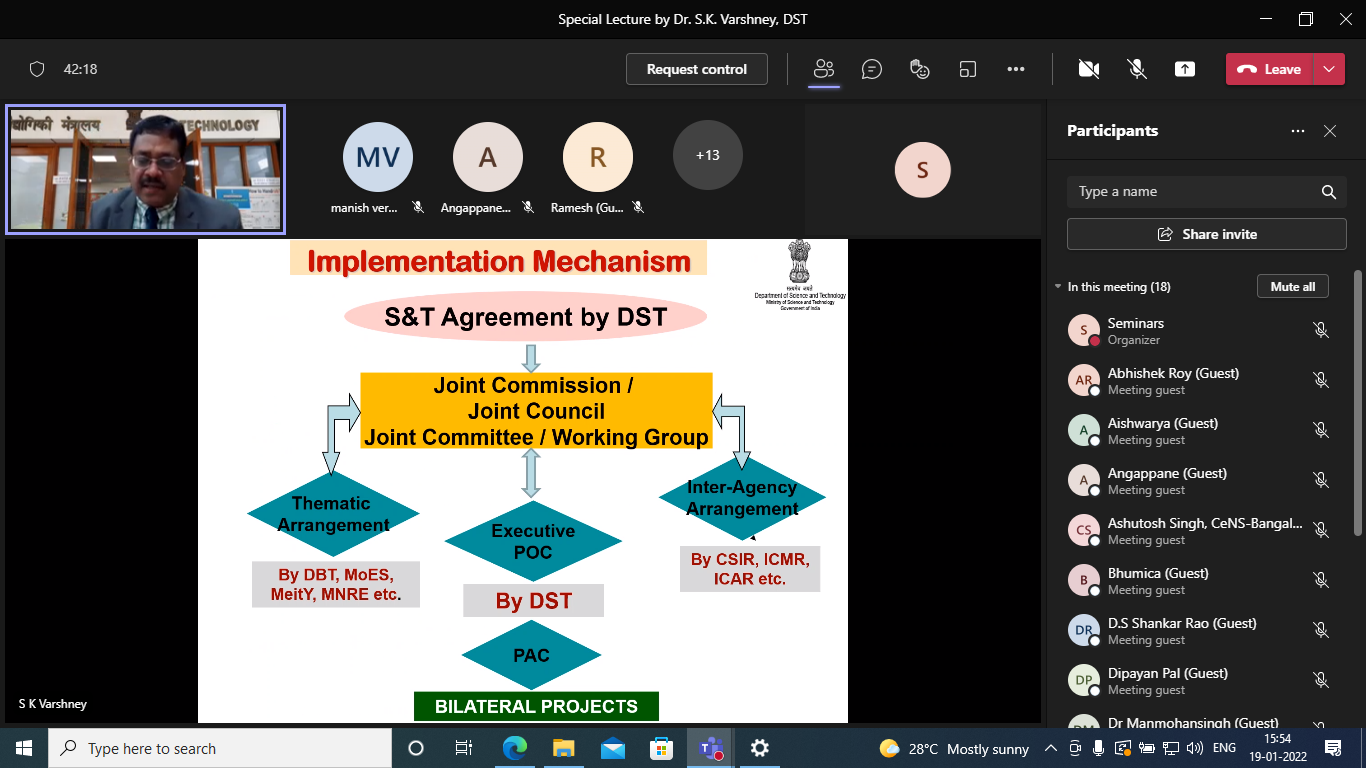Screen dimensions: 1366x768
Task: Open the Participants panel more options ellipsis
Action: [1298, 131]
